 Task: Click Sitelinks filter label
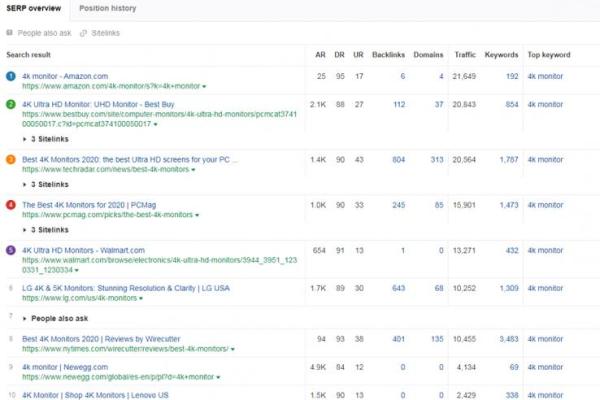[106, 33]
